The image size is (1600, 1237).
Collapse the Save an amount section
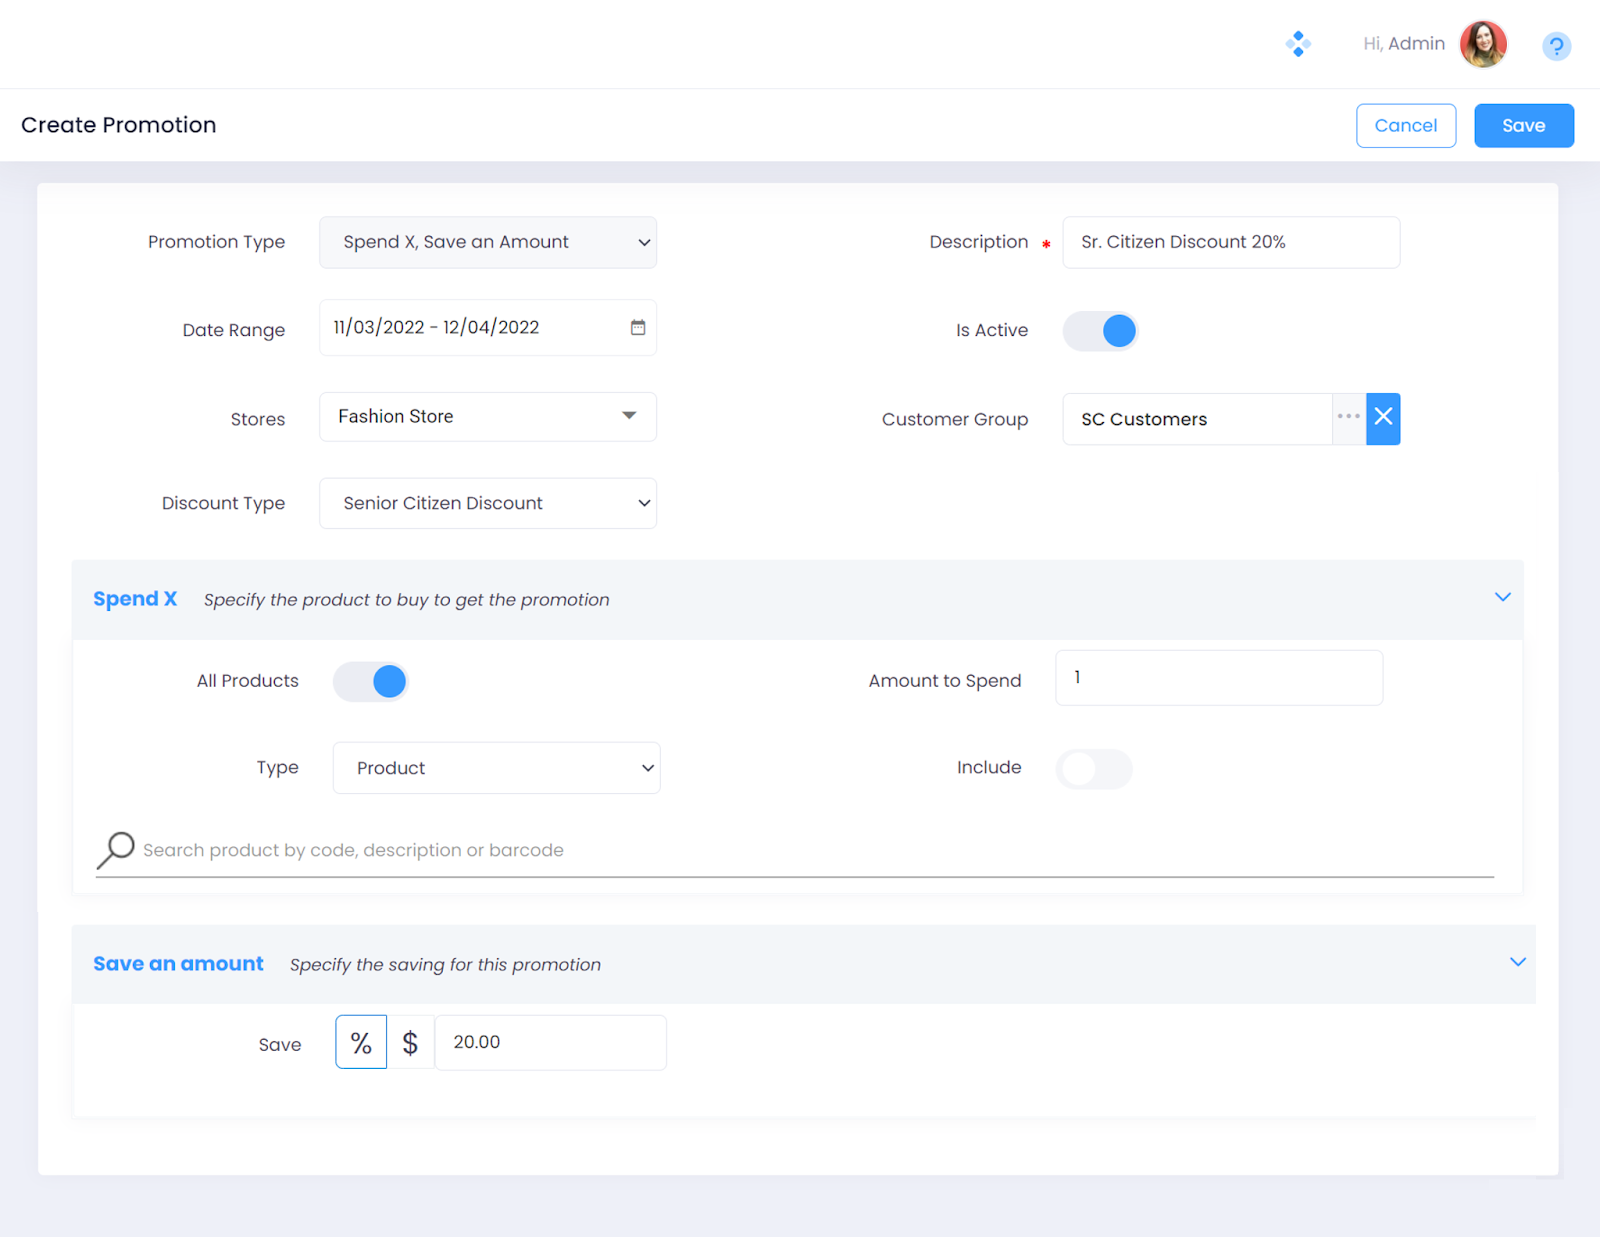coord(1517,963)
